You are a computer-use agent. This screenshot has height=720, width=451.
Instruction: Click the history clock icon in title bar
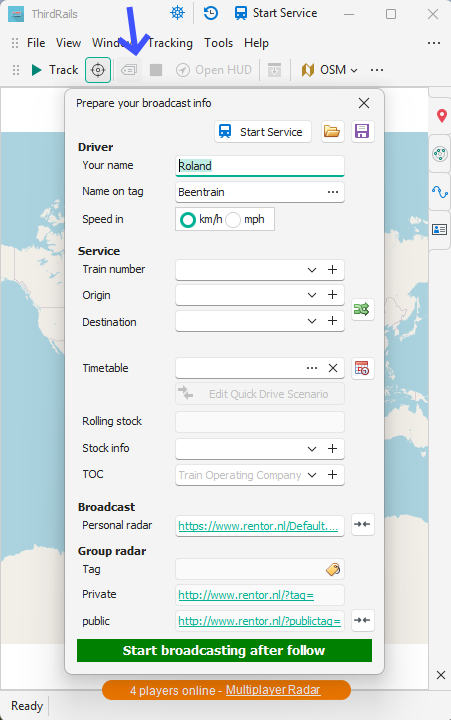211,13
